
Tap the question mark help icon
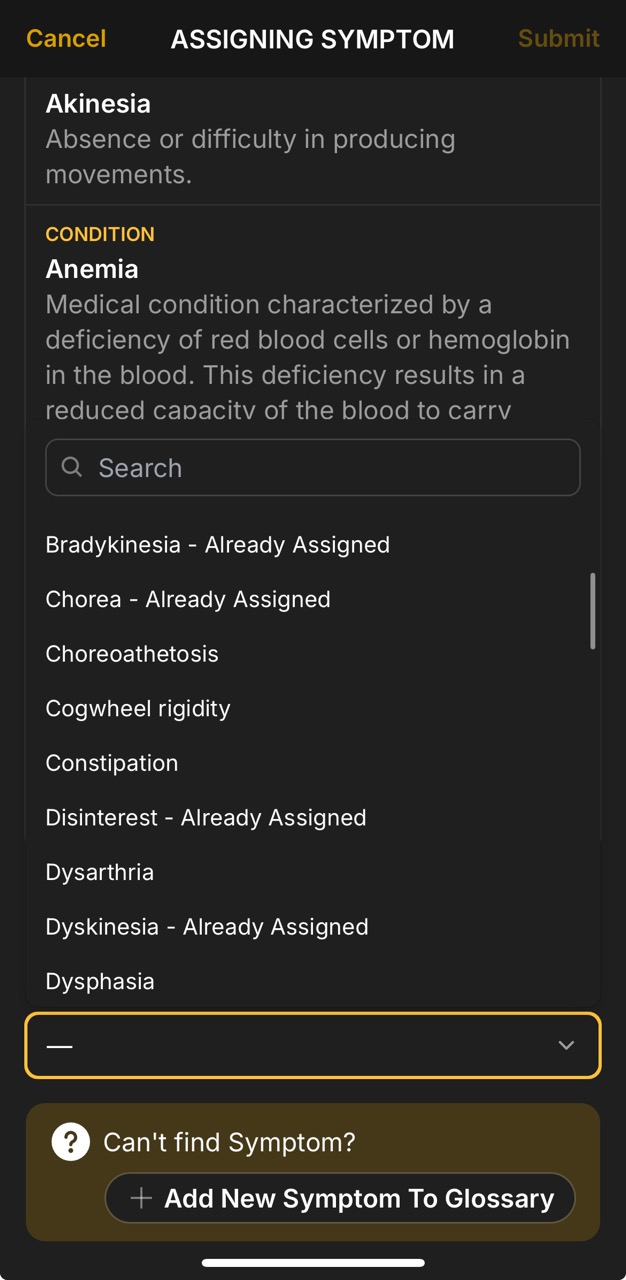[x=70, y=1141]
